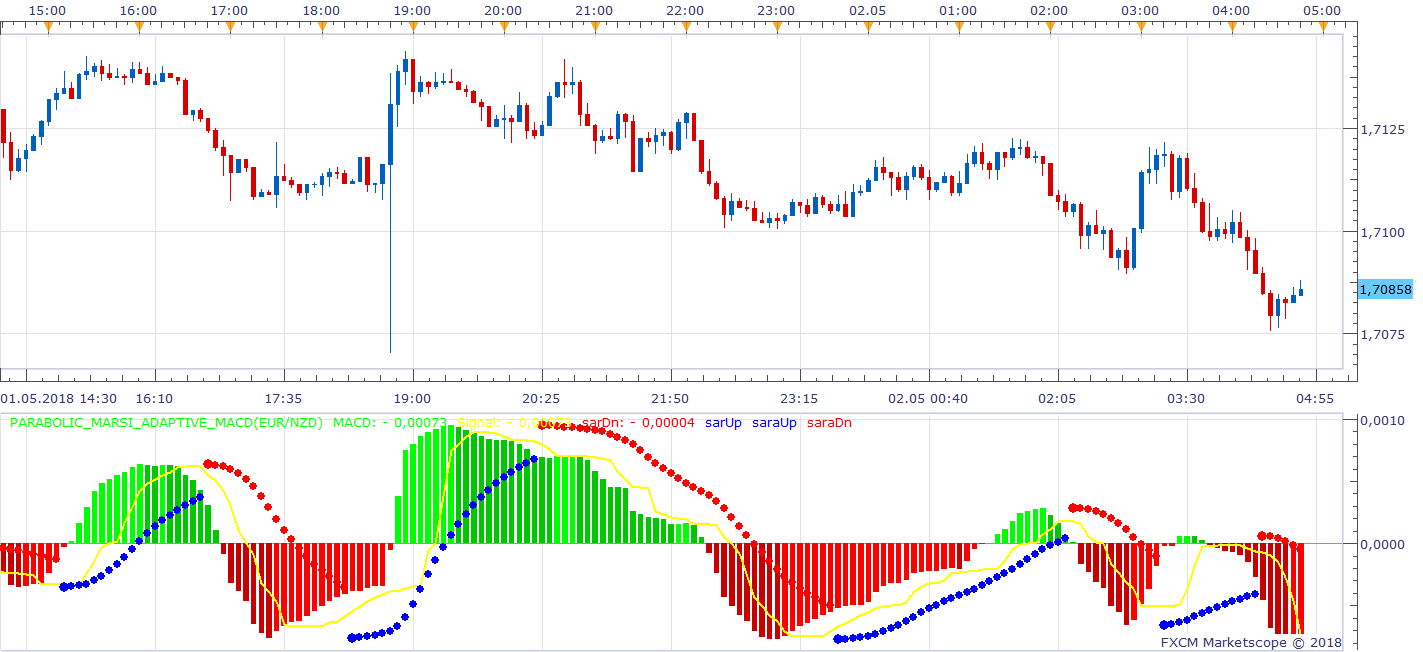The width and height of the screenshot is (1423, 652).
Task: Click the orange marker above 01:00
Action: (x=958, y=26)
